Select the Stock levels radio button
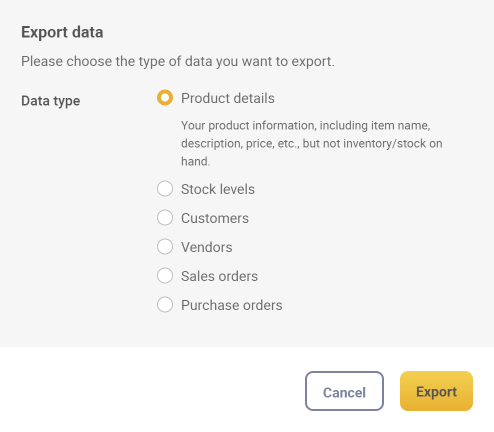The image size is (494, 432). coord(165,189)
